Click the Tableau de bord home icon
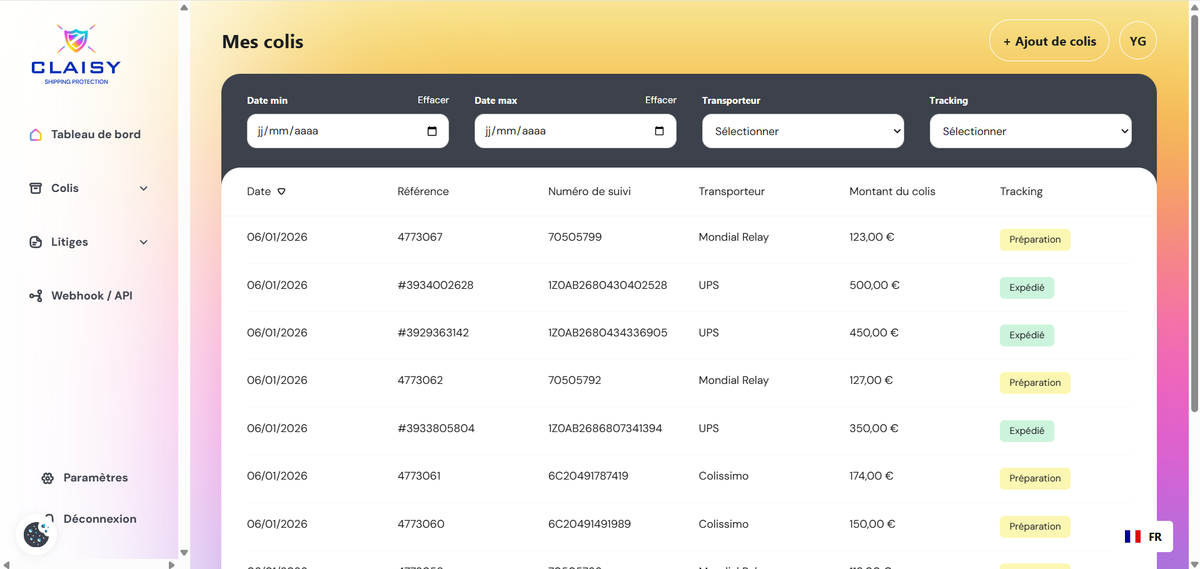 [36, 135]
